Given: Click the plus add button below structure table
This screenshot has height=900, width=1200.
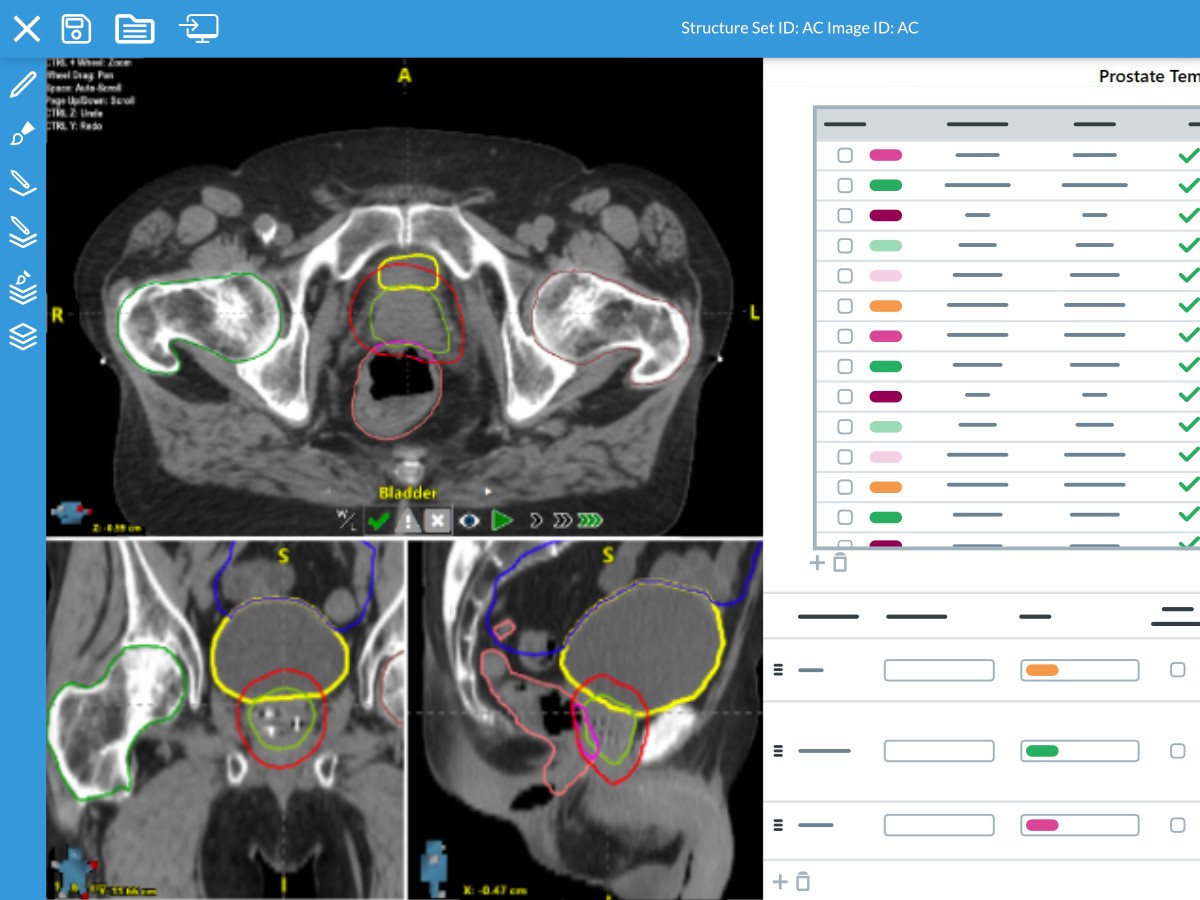Looking at the screenshot, I should click(817, 563).
